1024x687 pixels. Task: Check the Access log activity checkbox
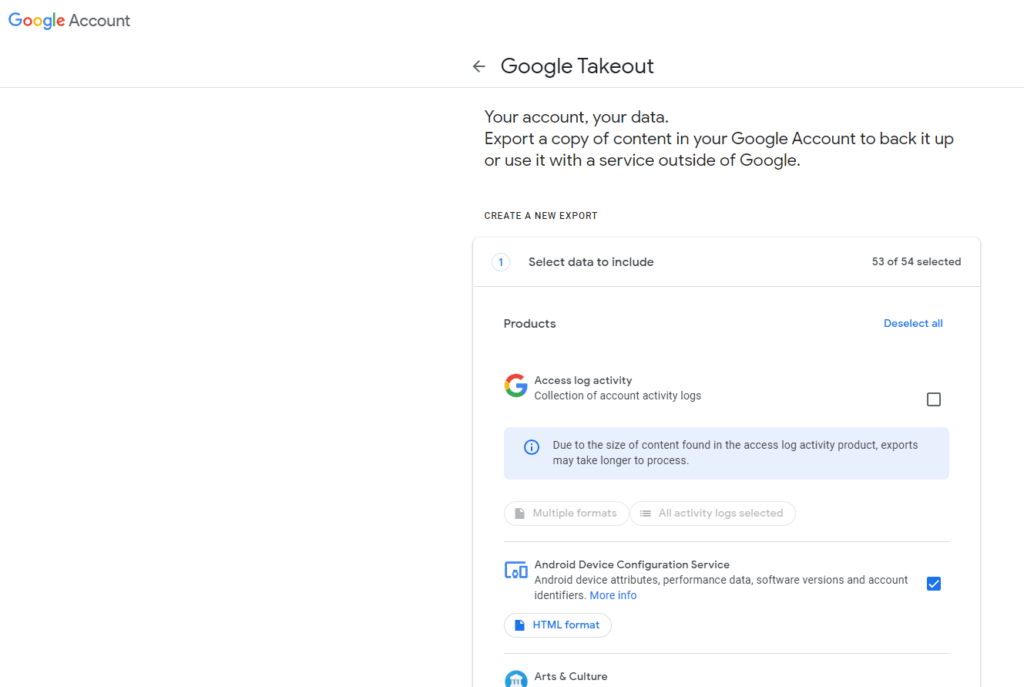933,398
